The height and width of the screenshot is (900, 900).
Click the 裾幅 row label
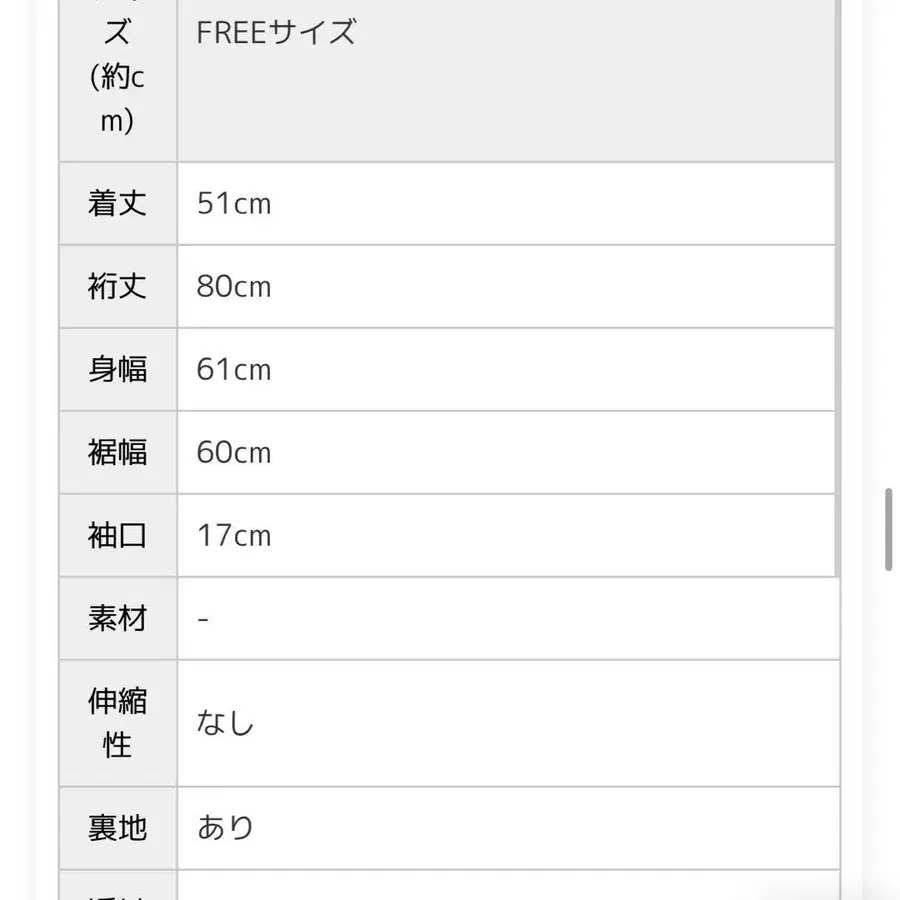coord(118,453)
